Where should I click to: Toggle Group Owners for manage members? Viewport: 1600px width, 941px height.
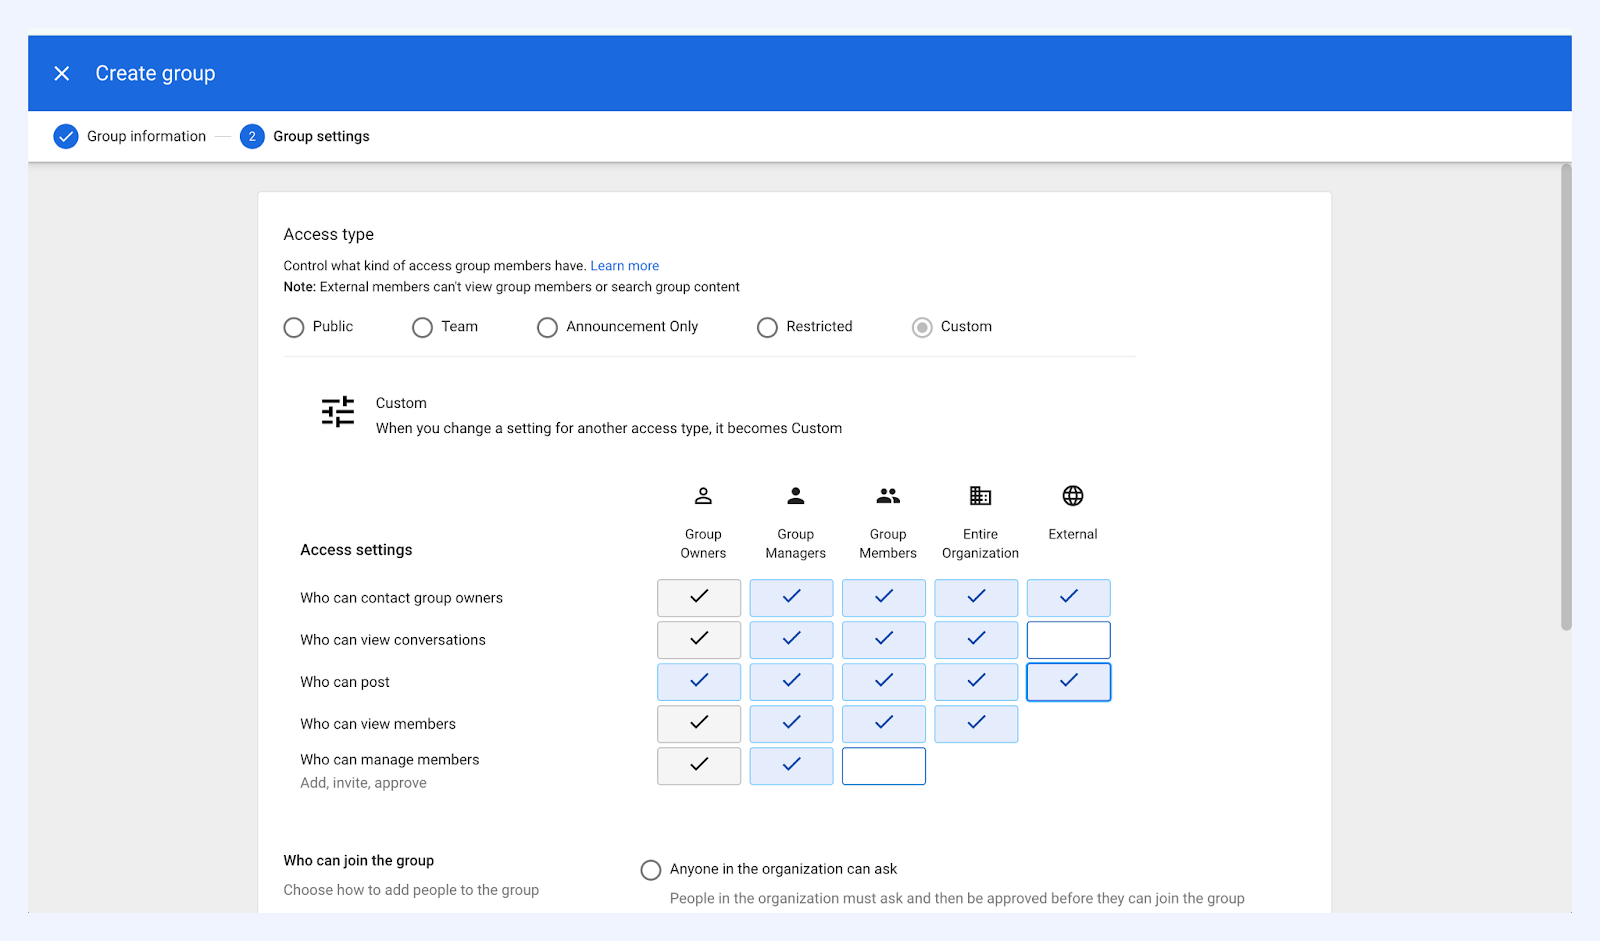[699, 766]
